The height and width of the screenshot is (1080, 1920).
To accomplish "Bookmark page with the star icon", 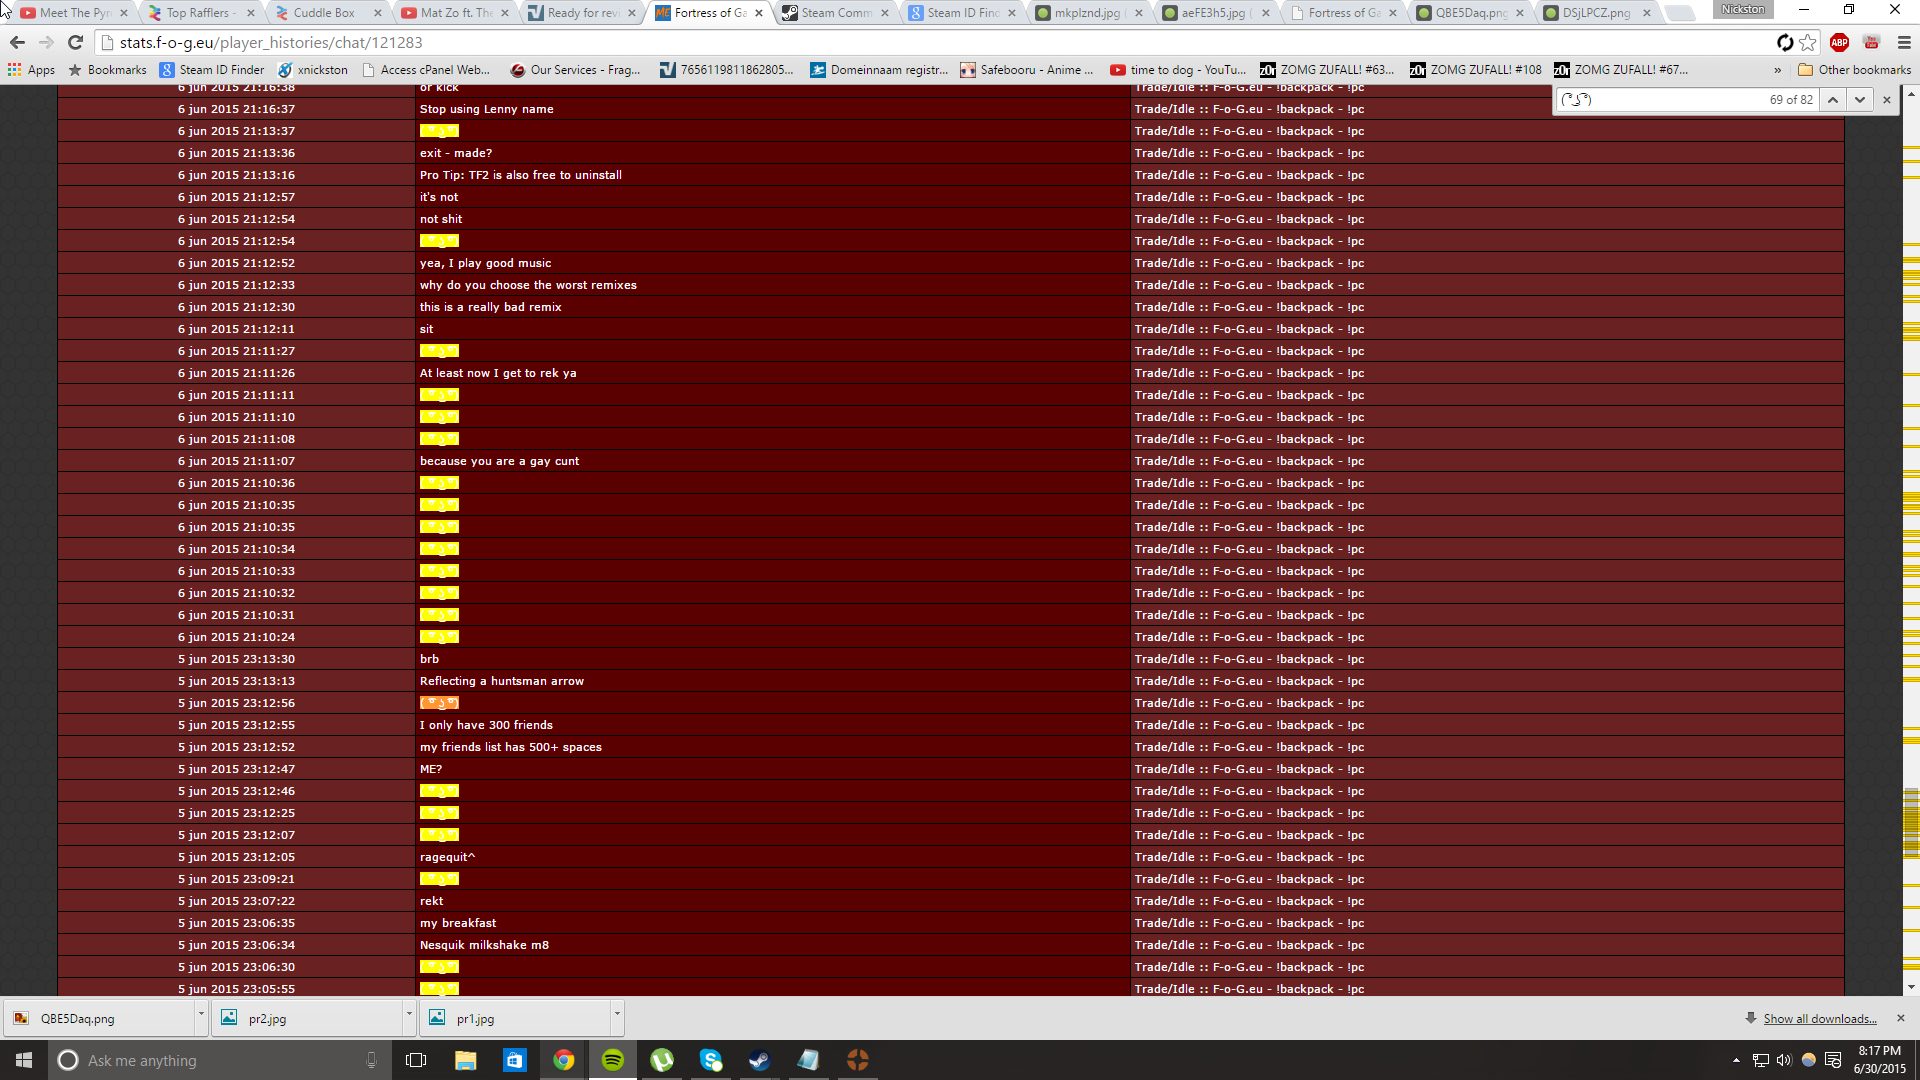I will [1807, 42].
